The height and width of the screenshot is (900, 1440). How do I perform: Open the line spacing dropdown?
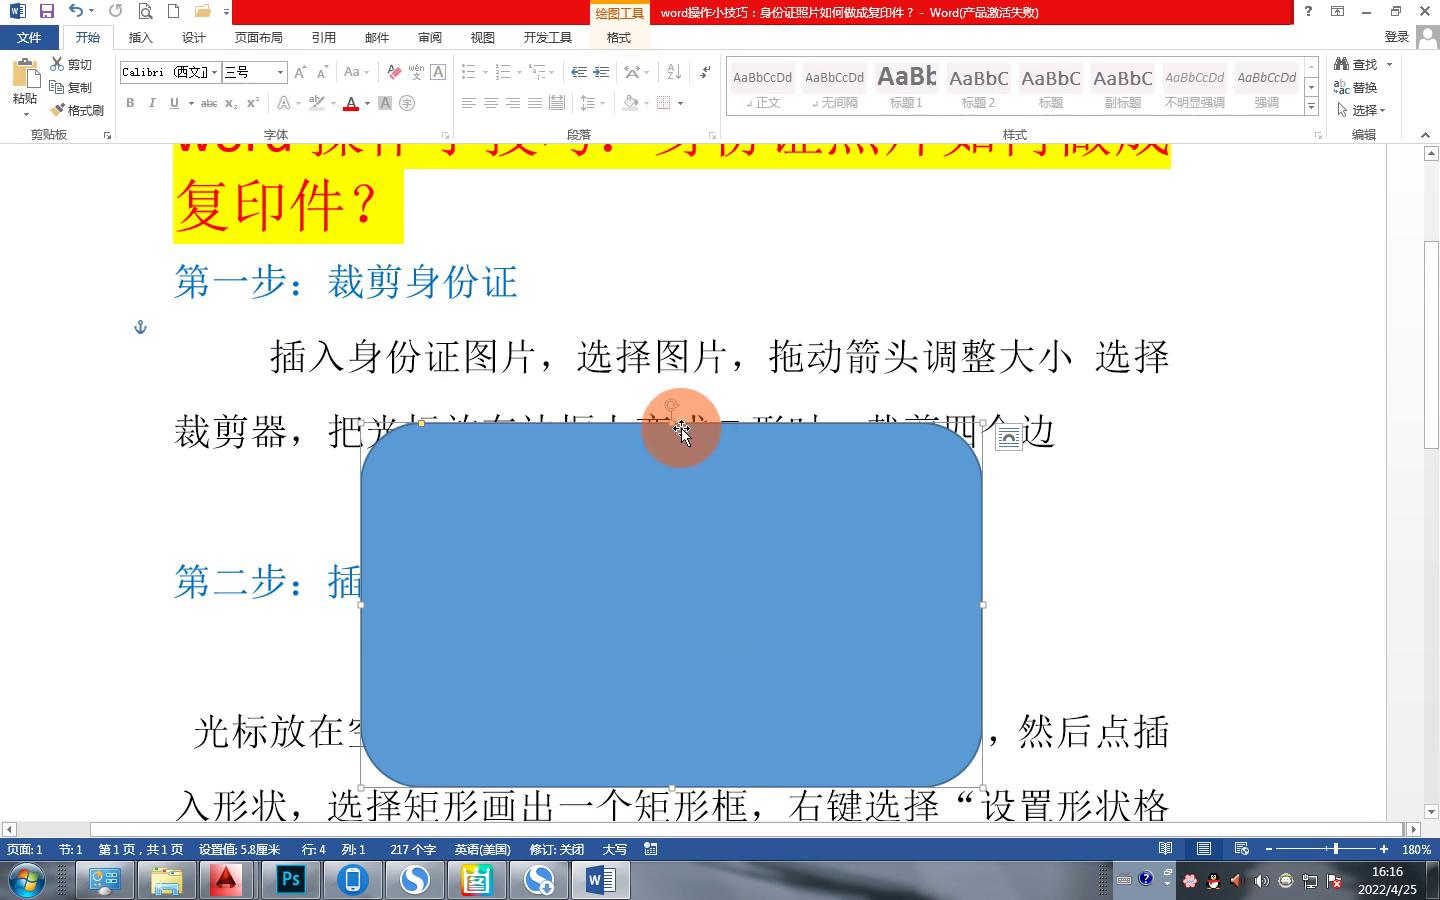coord(596,103)
